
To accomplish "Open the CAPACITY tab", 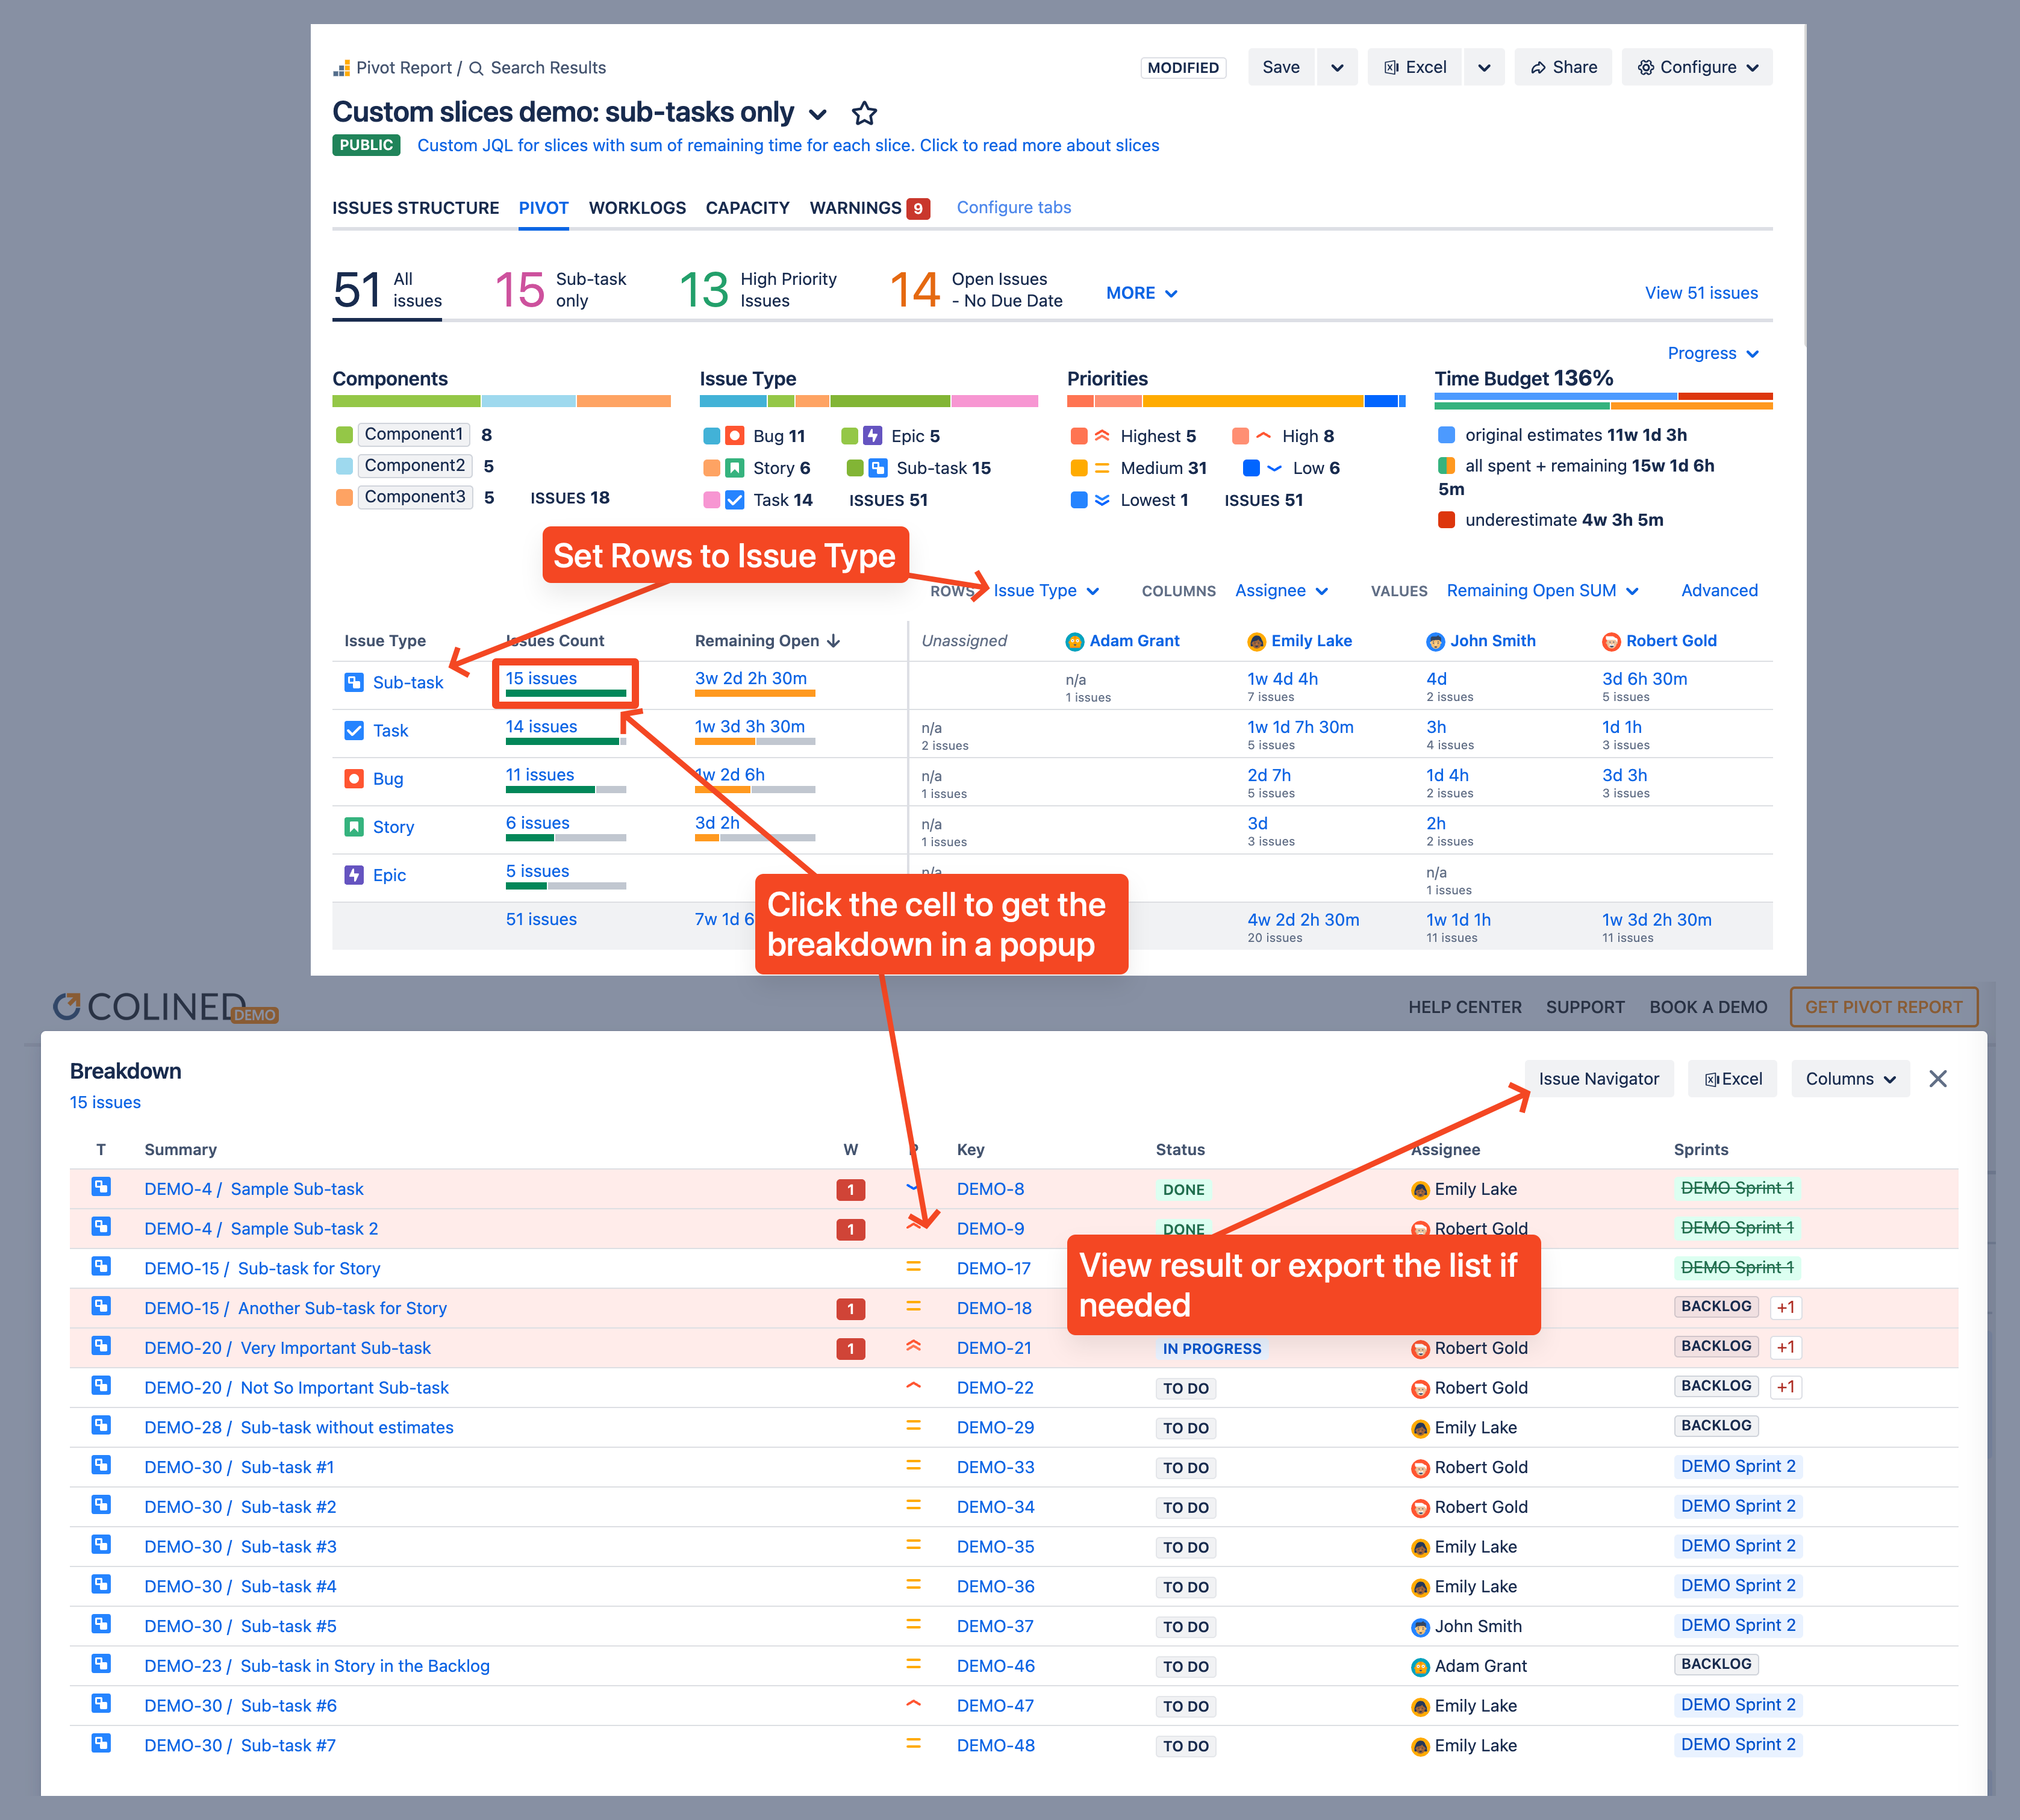I will coord(747,208).
